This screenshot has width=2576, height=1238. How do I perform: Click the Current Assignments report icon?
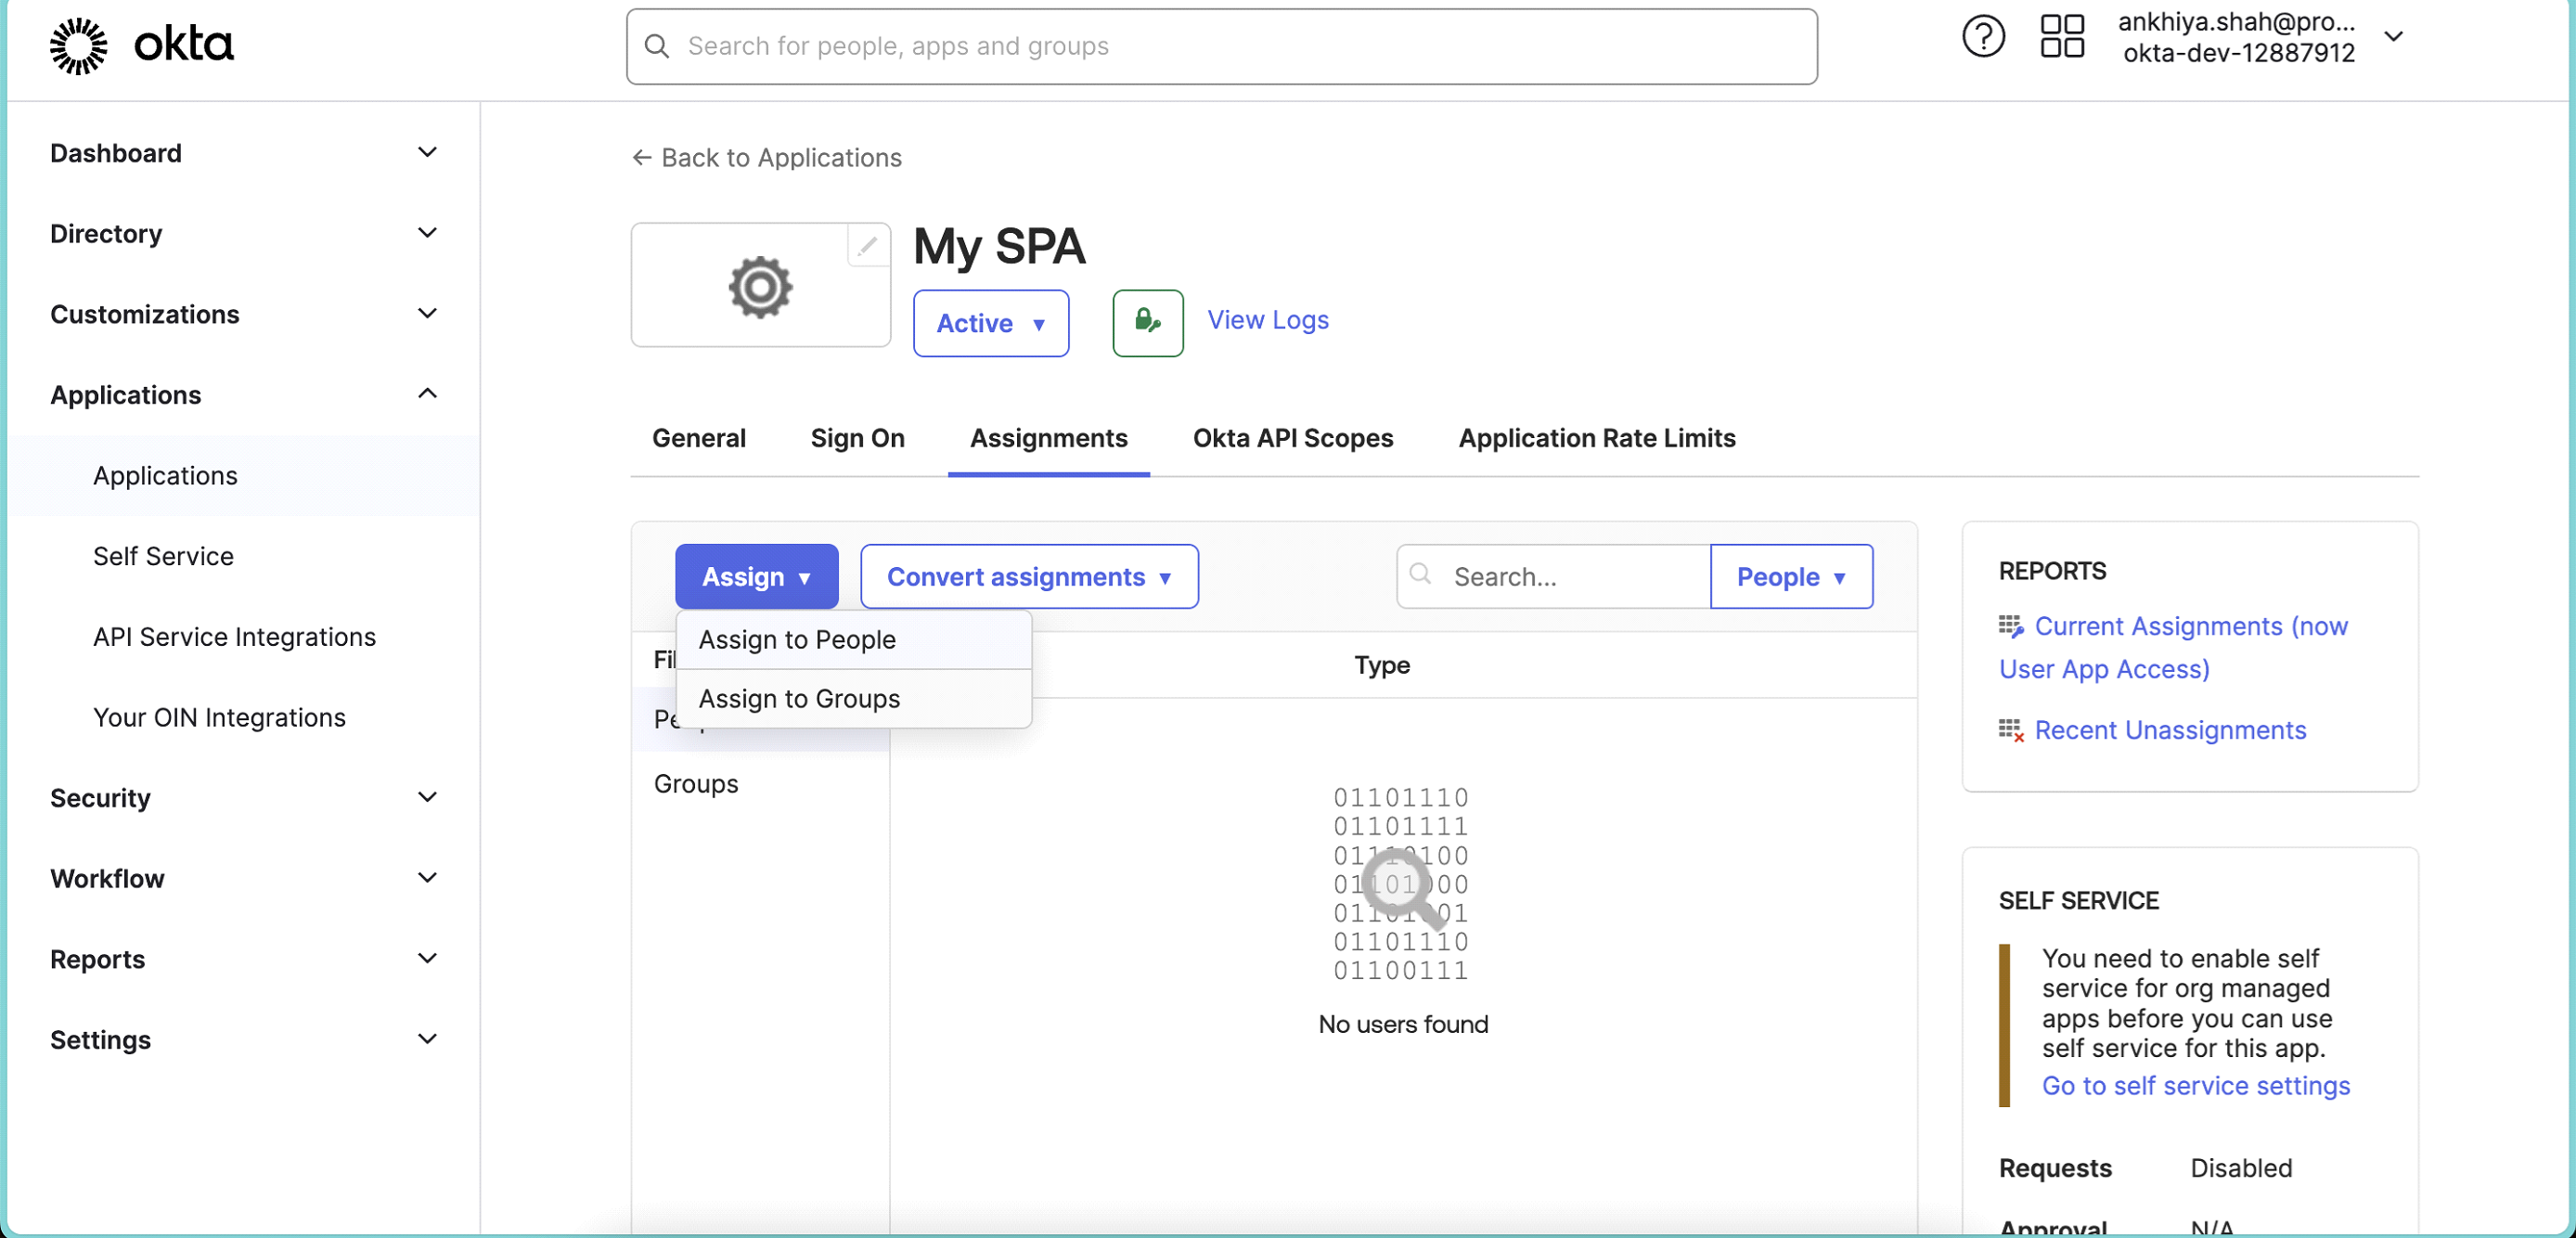2010,627
